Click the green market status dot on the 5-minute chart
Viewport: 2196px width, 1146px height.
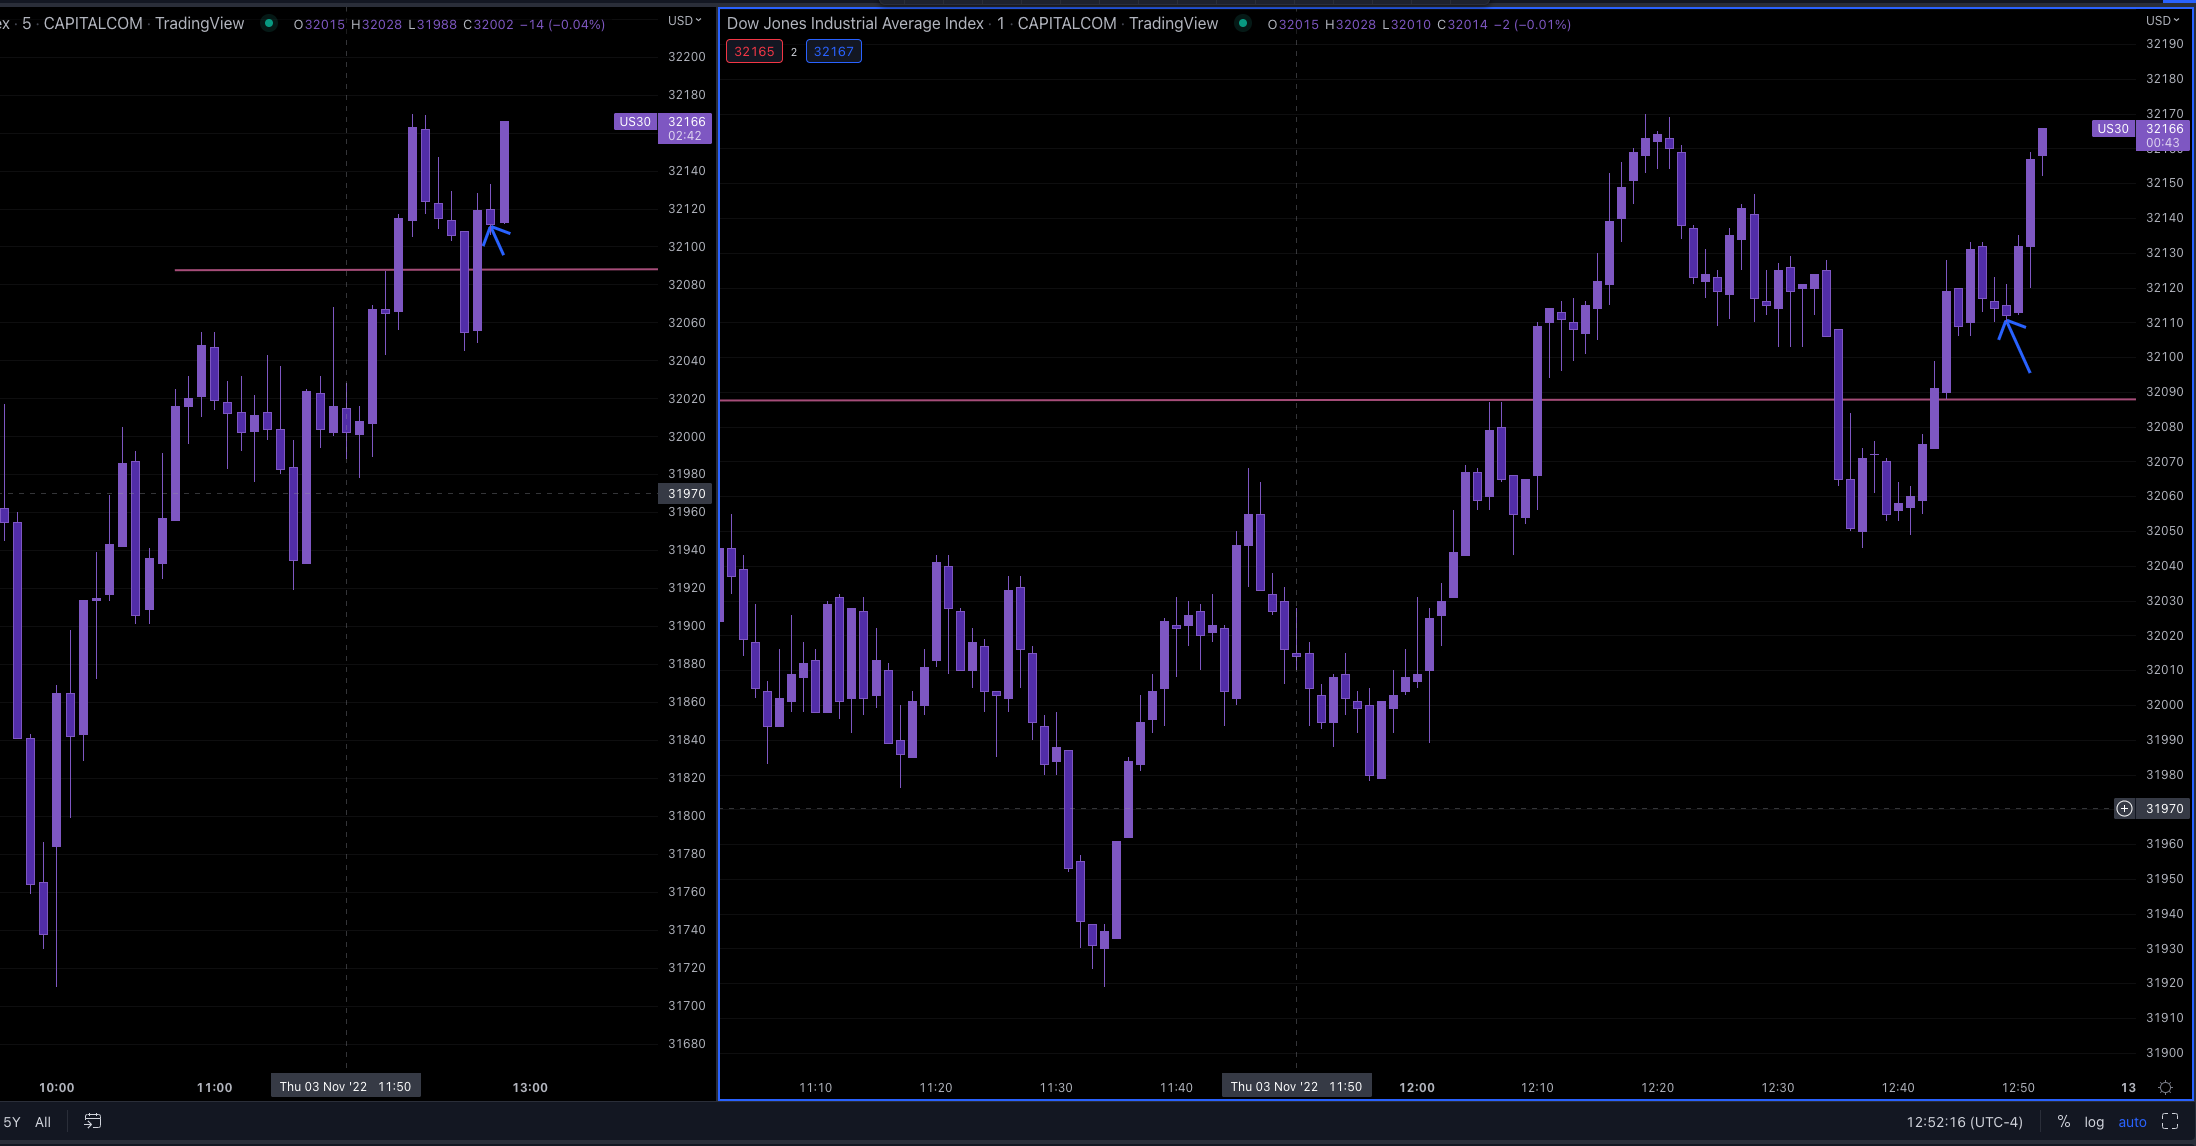pyautogui.click(x=267, y=22)
